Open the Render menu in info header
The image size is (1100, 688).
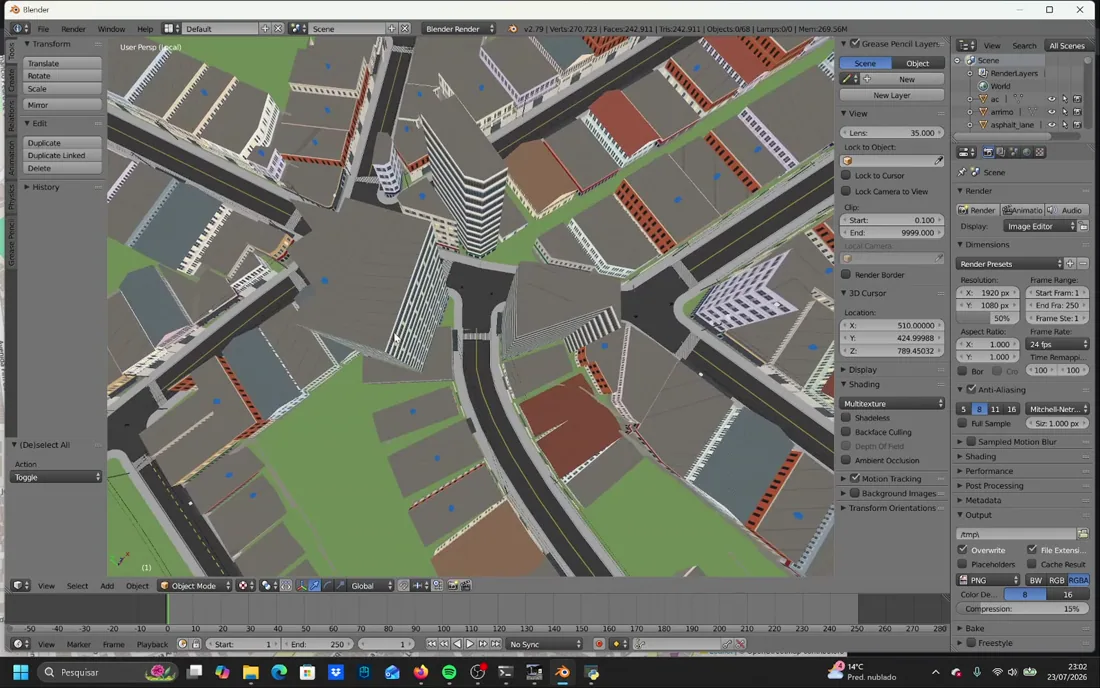pyautogui.click(x=73, y=29)
